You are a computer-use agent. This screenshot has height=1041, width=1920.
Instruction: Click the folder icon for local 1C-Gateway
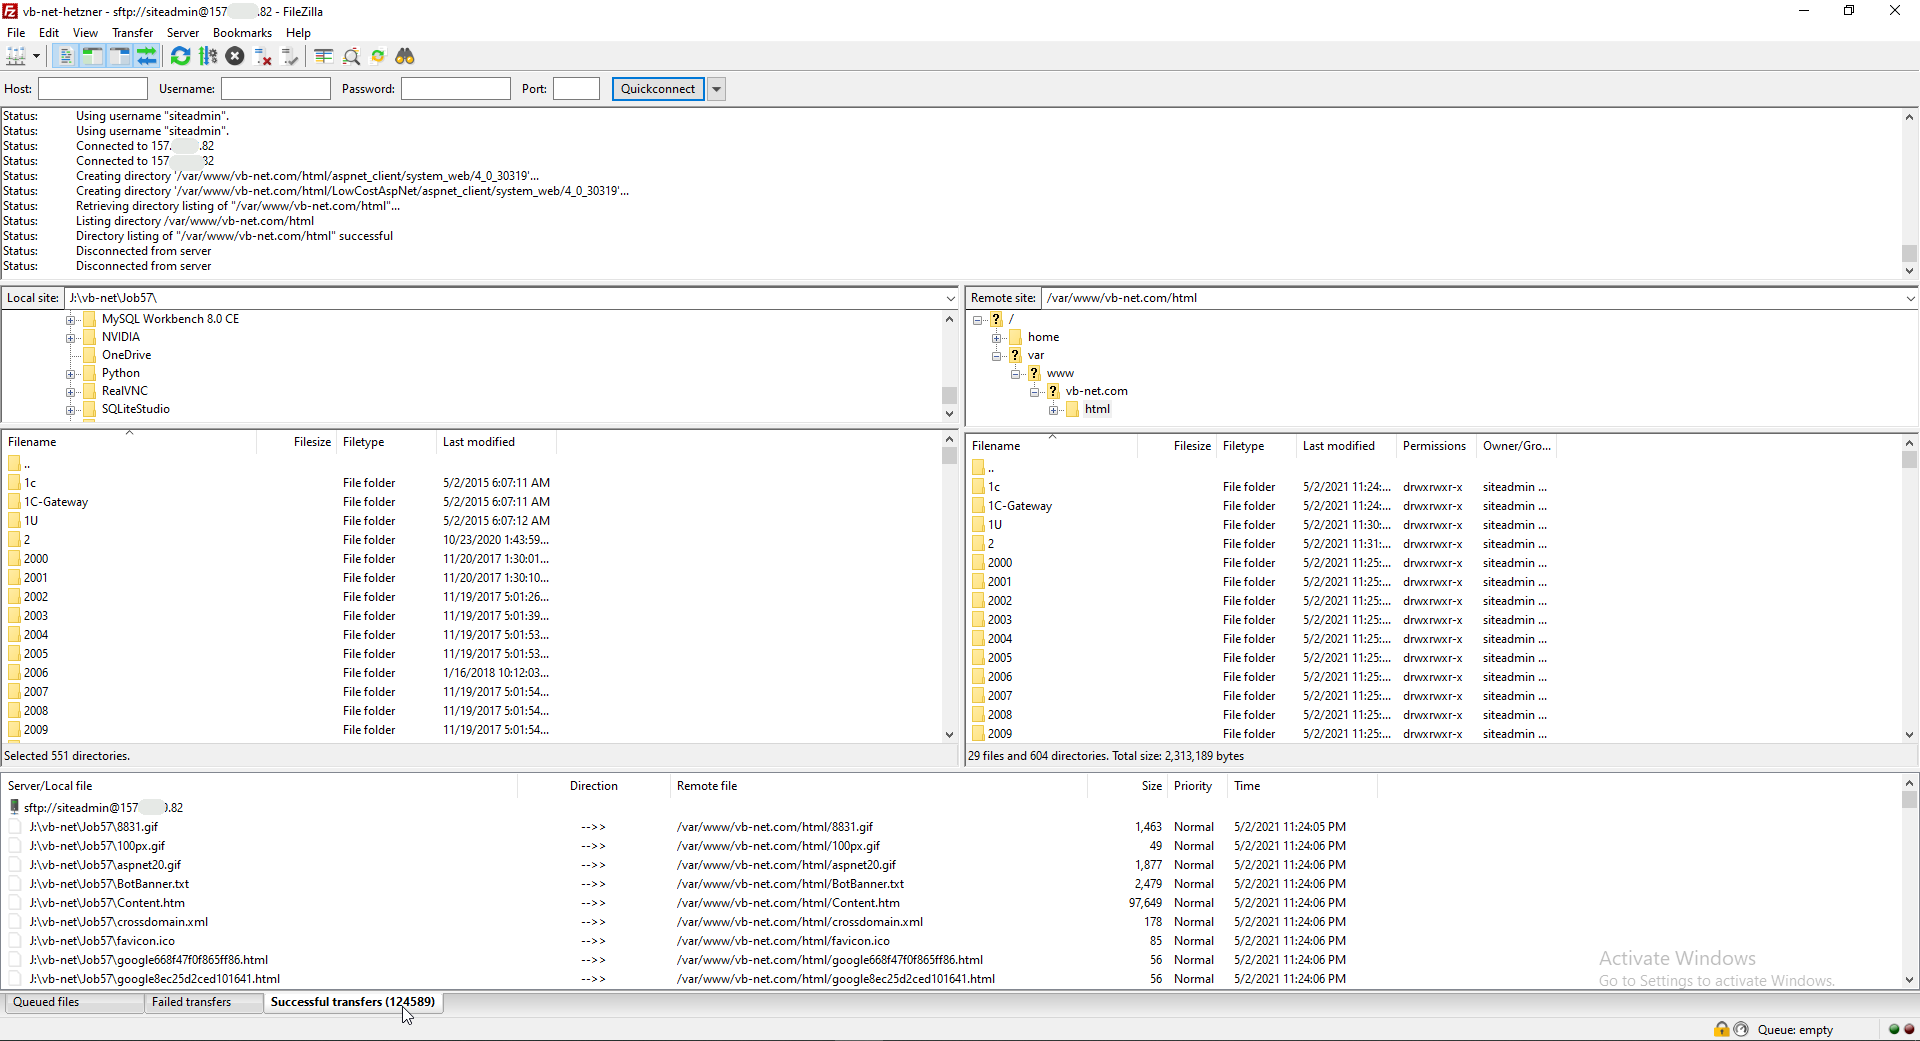15,502
